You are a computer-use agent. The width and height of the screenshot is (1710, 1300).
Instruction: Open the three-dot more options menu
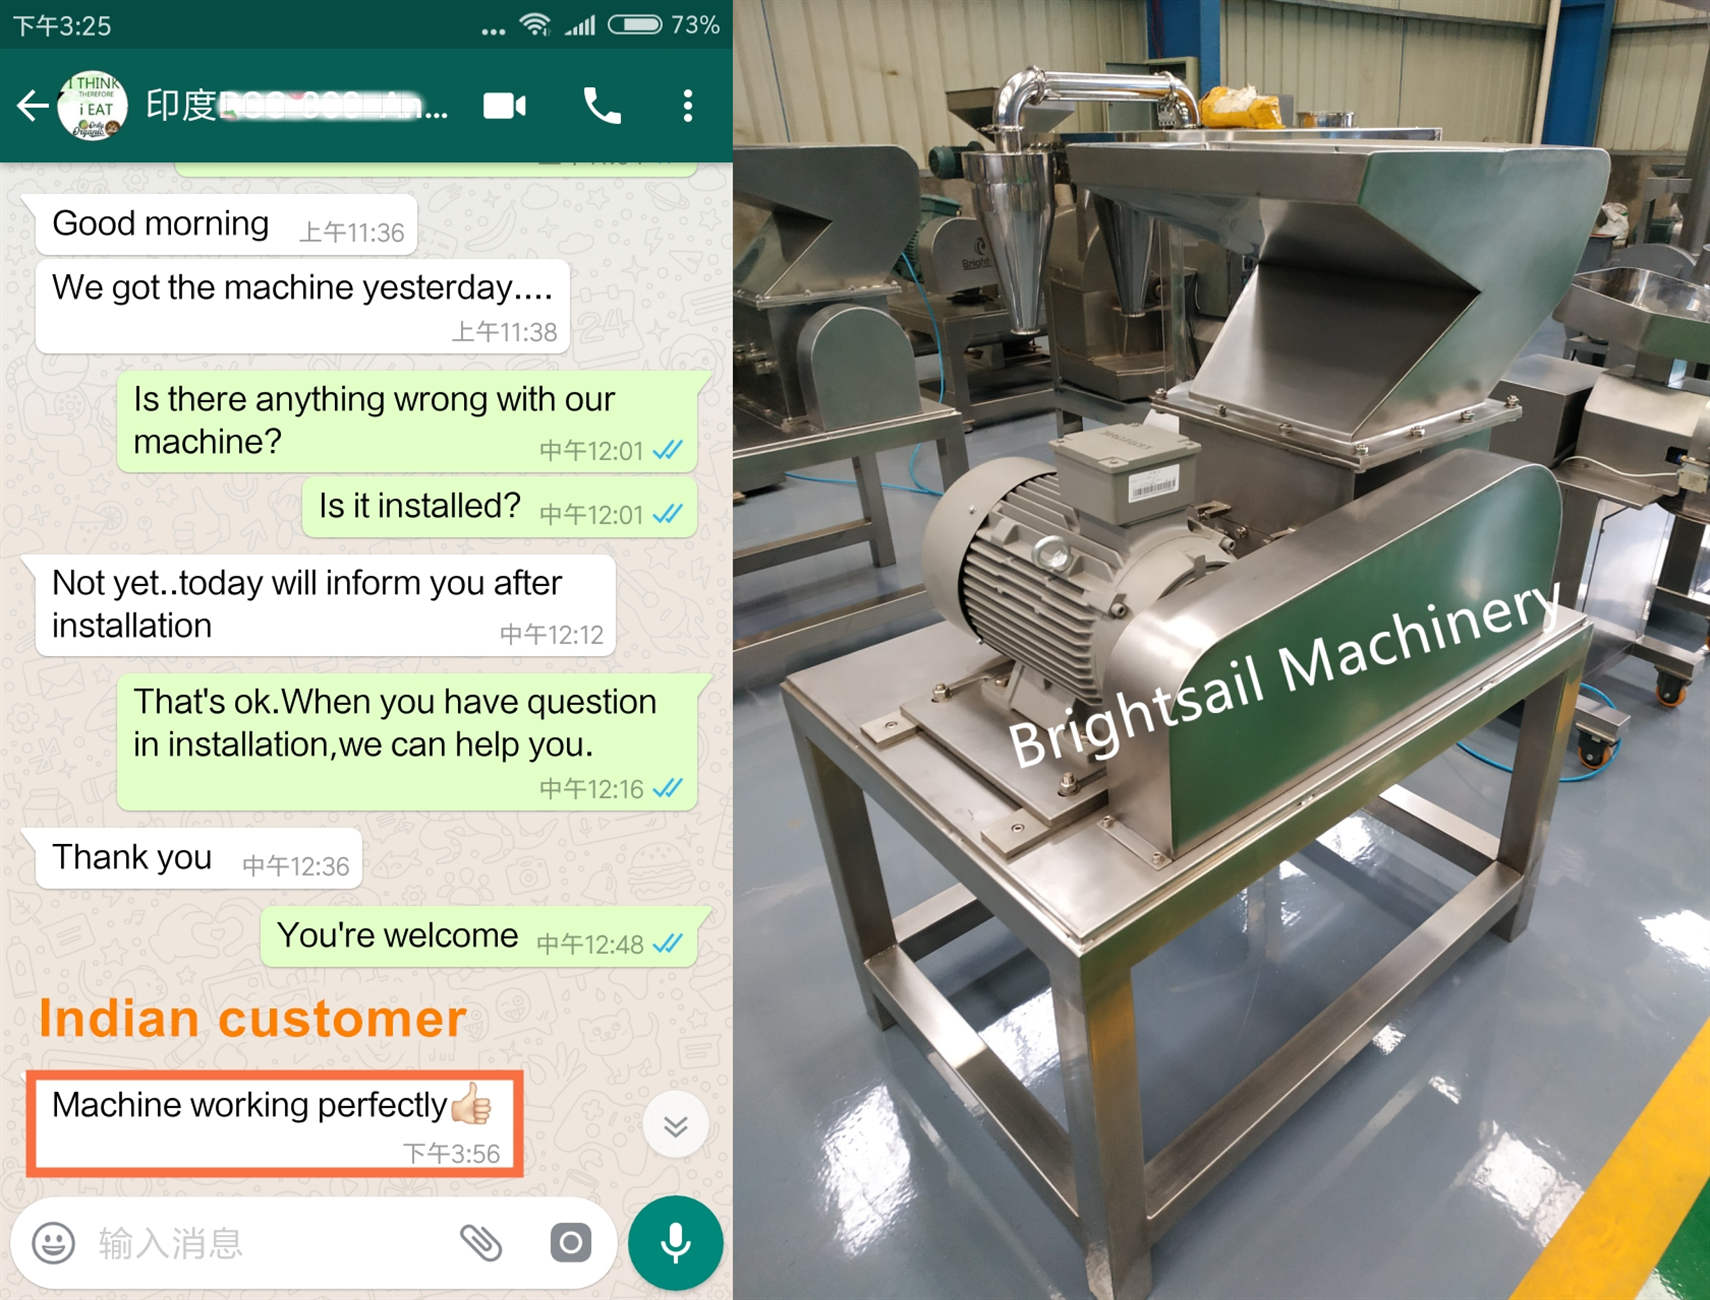click(688, 106)
